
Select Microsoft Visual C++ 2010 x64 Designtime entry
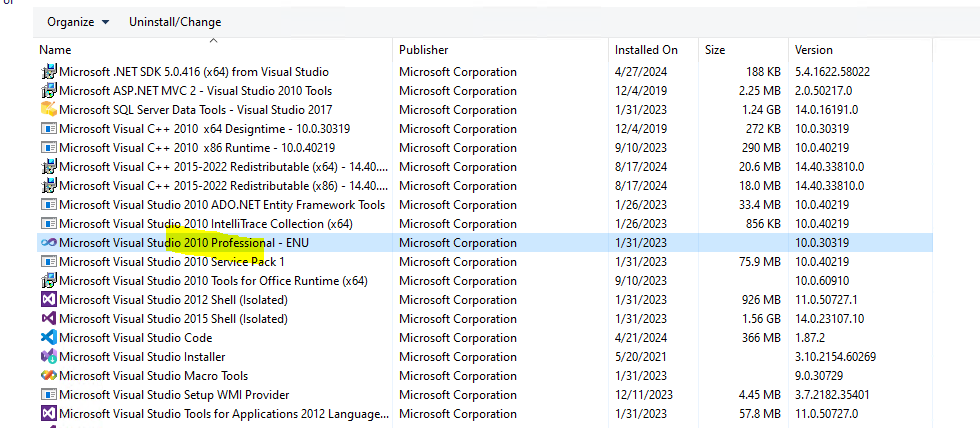[204, 129]
